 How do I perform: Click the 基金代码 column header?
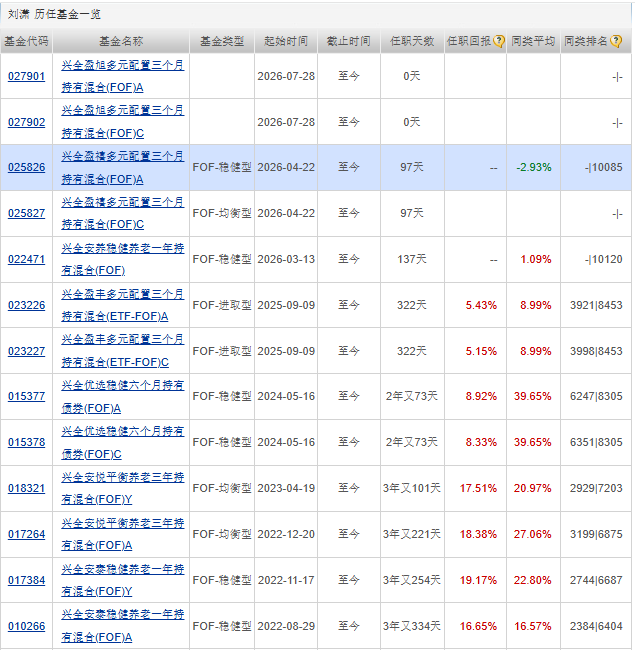click(27, 41)
